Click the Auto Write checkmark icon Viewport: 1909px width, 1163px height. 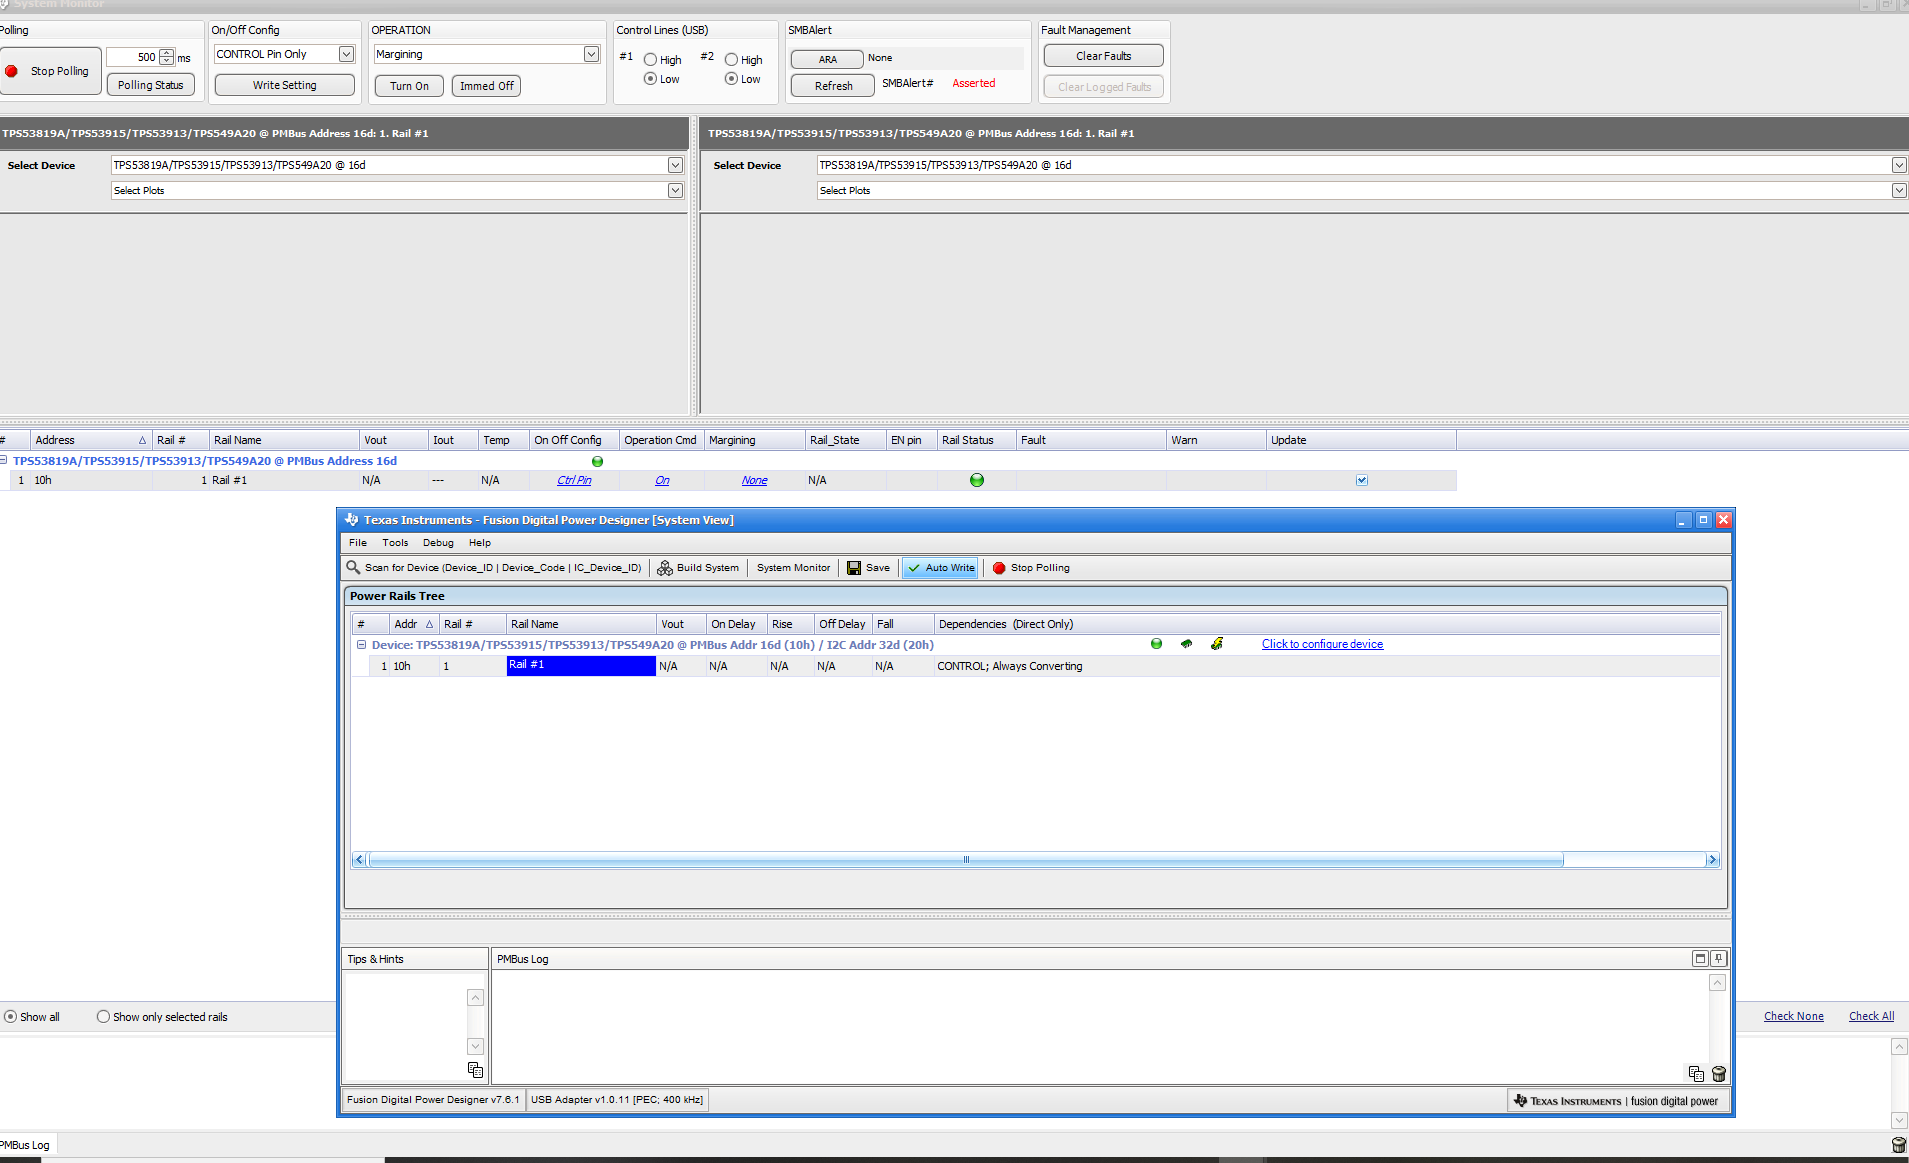(x=914, y=568)
